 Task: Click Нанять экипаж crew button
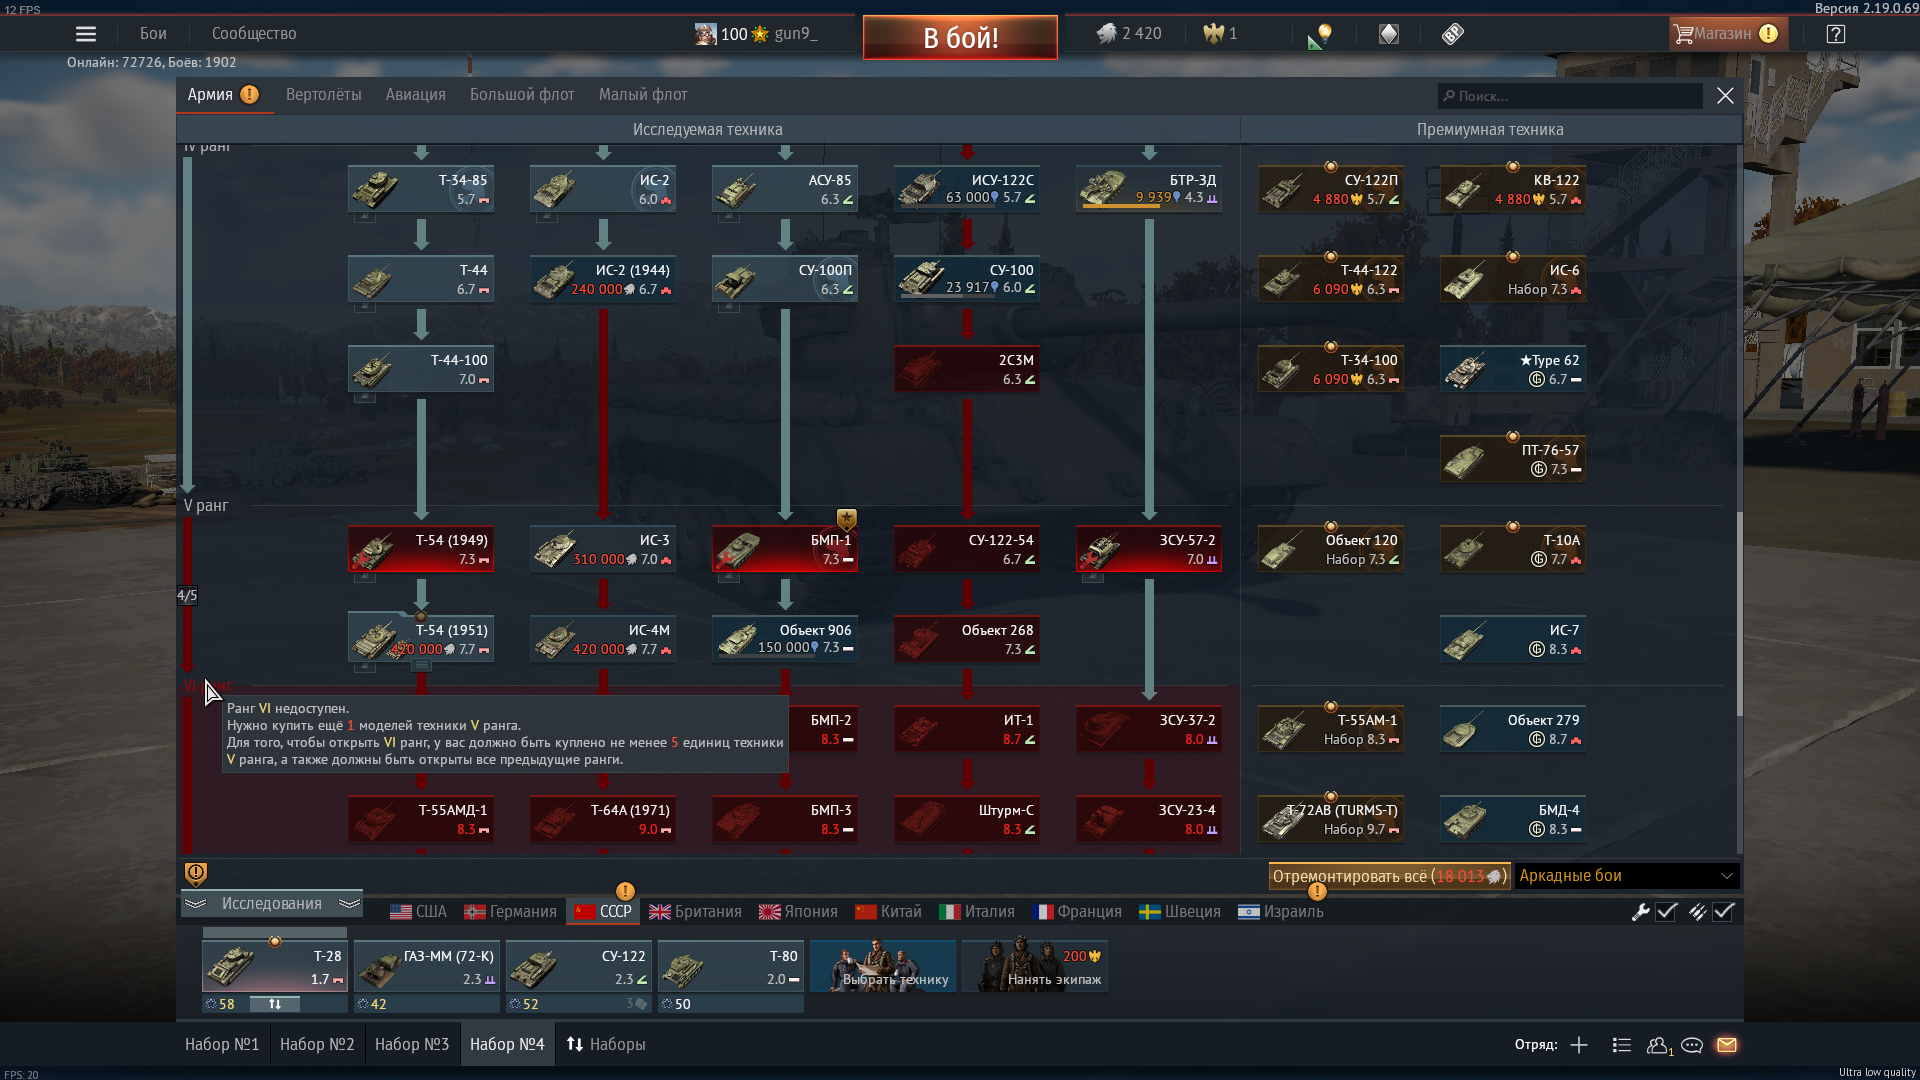1035,966
